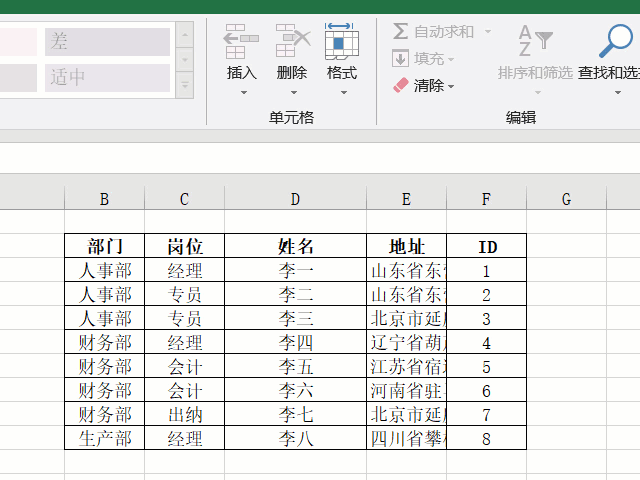Viewport: 640px width, 480px height.
Task: Select column D header
Action: point(296,199)
